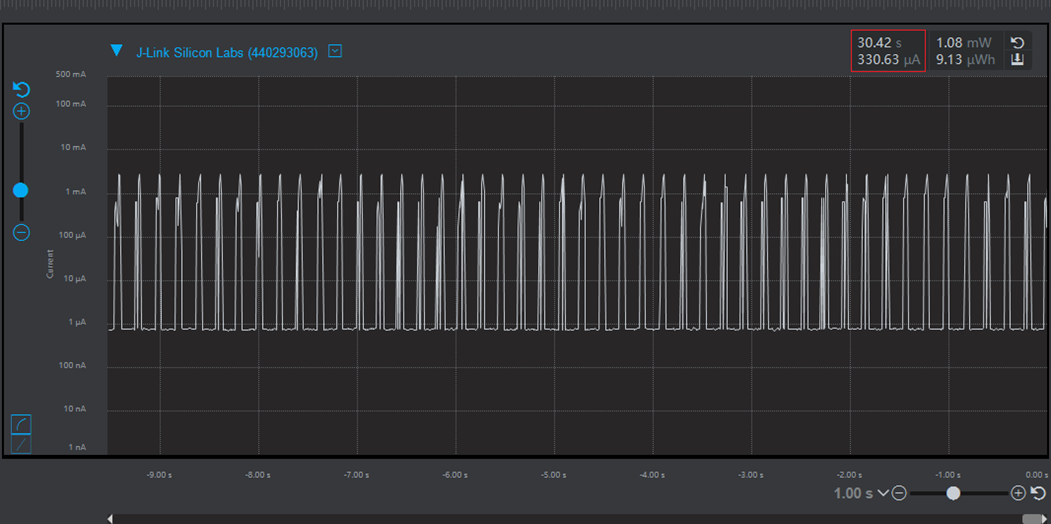Viewport: 1051px width, 524px height.
Task: Click the 0.00 s time axis label
Action: tap(1036, 475)
